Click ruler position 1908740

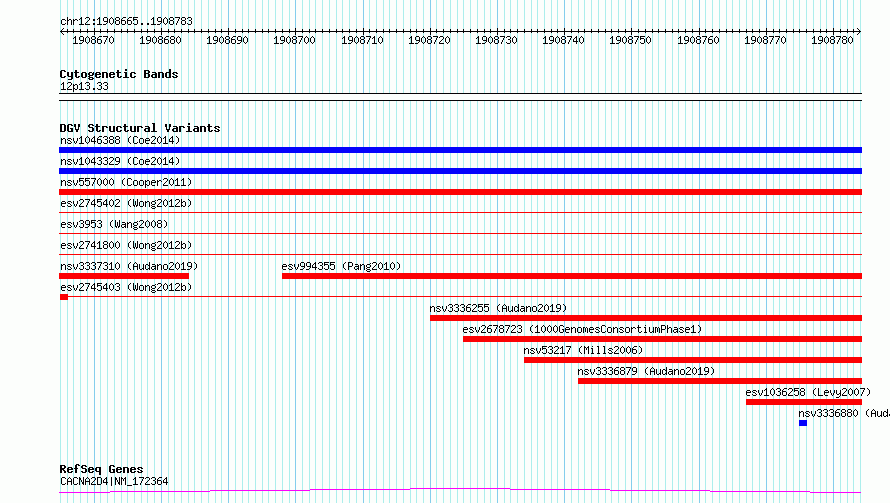pyautogui.click(x=563, y=40)
